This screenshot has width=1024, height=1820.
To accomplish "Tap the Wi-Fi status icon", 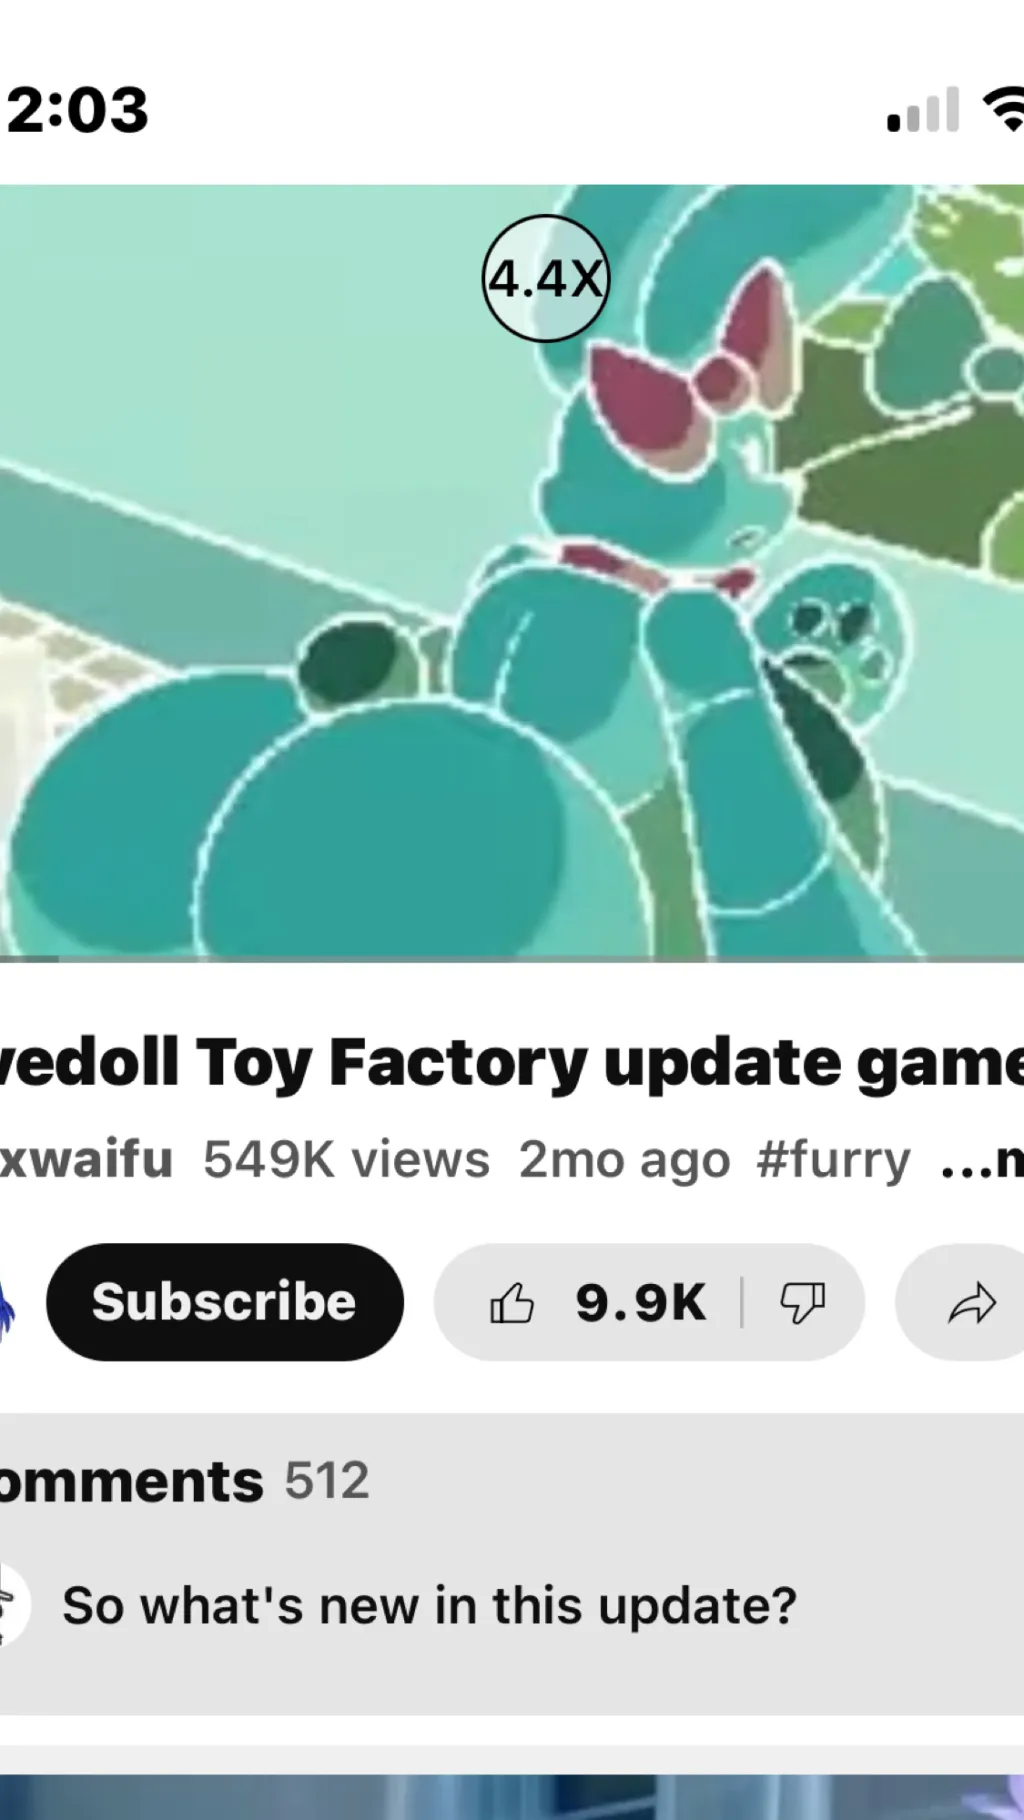I will pyautogui.click(x=1004, y=110).
